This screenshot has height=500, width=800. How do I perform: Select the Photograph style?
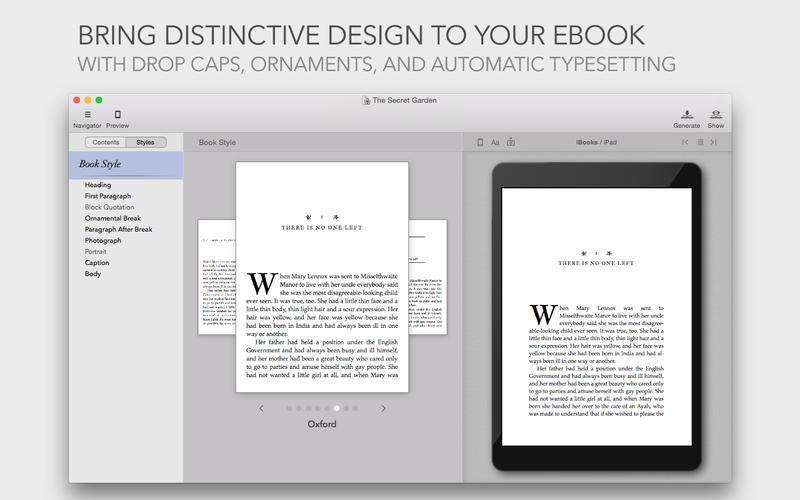103,240
